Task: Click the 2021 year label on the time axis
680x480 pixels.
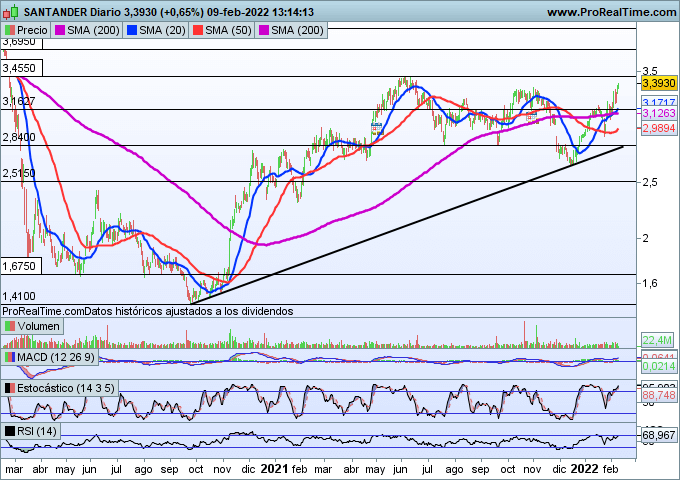Action: 274,469
